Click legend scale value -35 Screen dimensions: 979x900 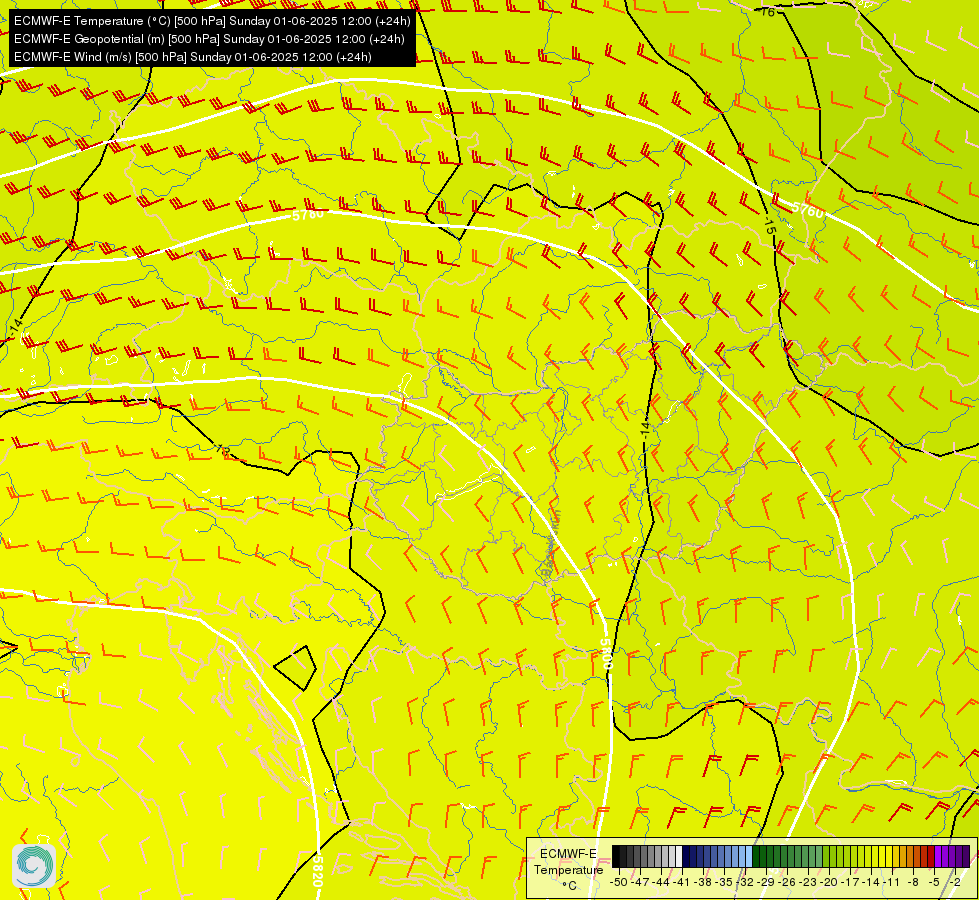tap(724, 882)
